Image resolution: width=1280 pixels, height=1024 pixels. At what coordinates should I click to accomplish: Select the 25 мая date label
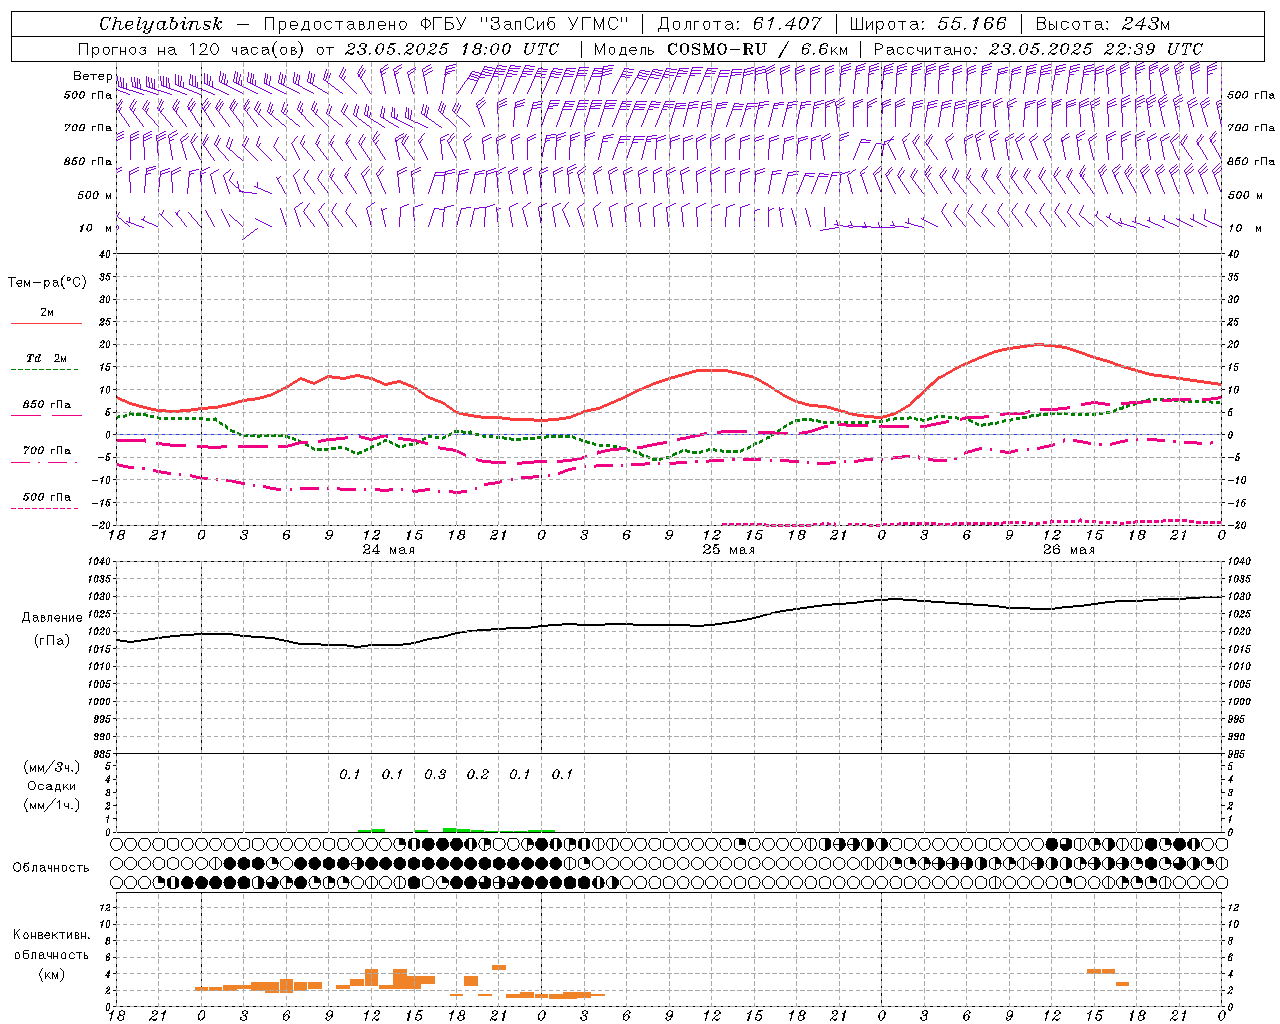tap(728, 550)
